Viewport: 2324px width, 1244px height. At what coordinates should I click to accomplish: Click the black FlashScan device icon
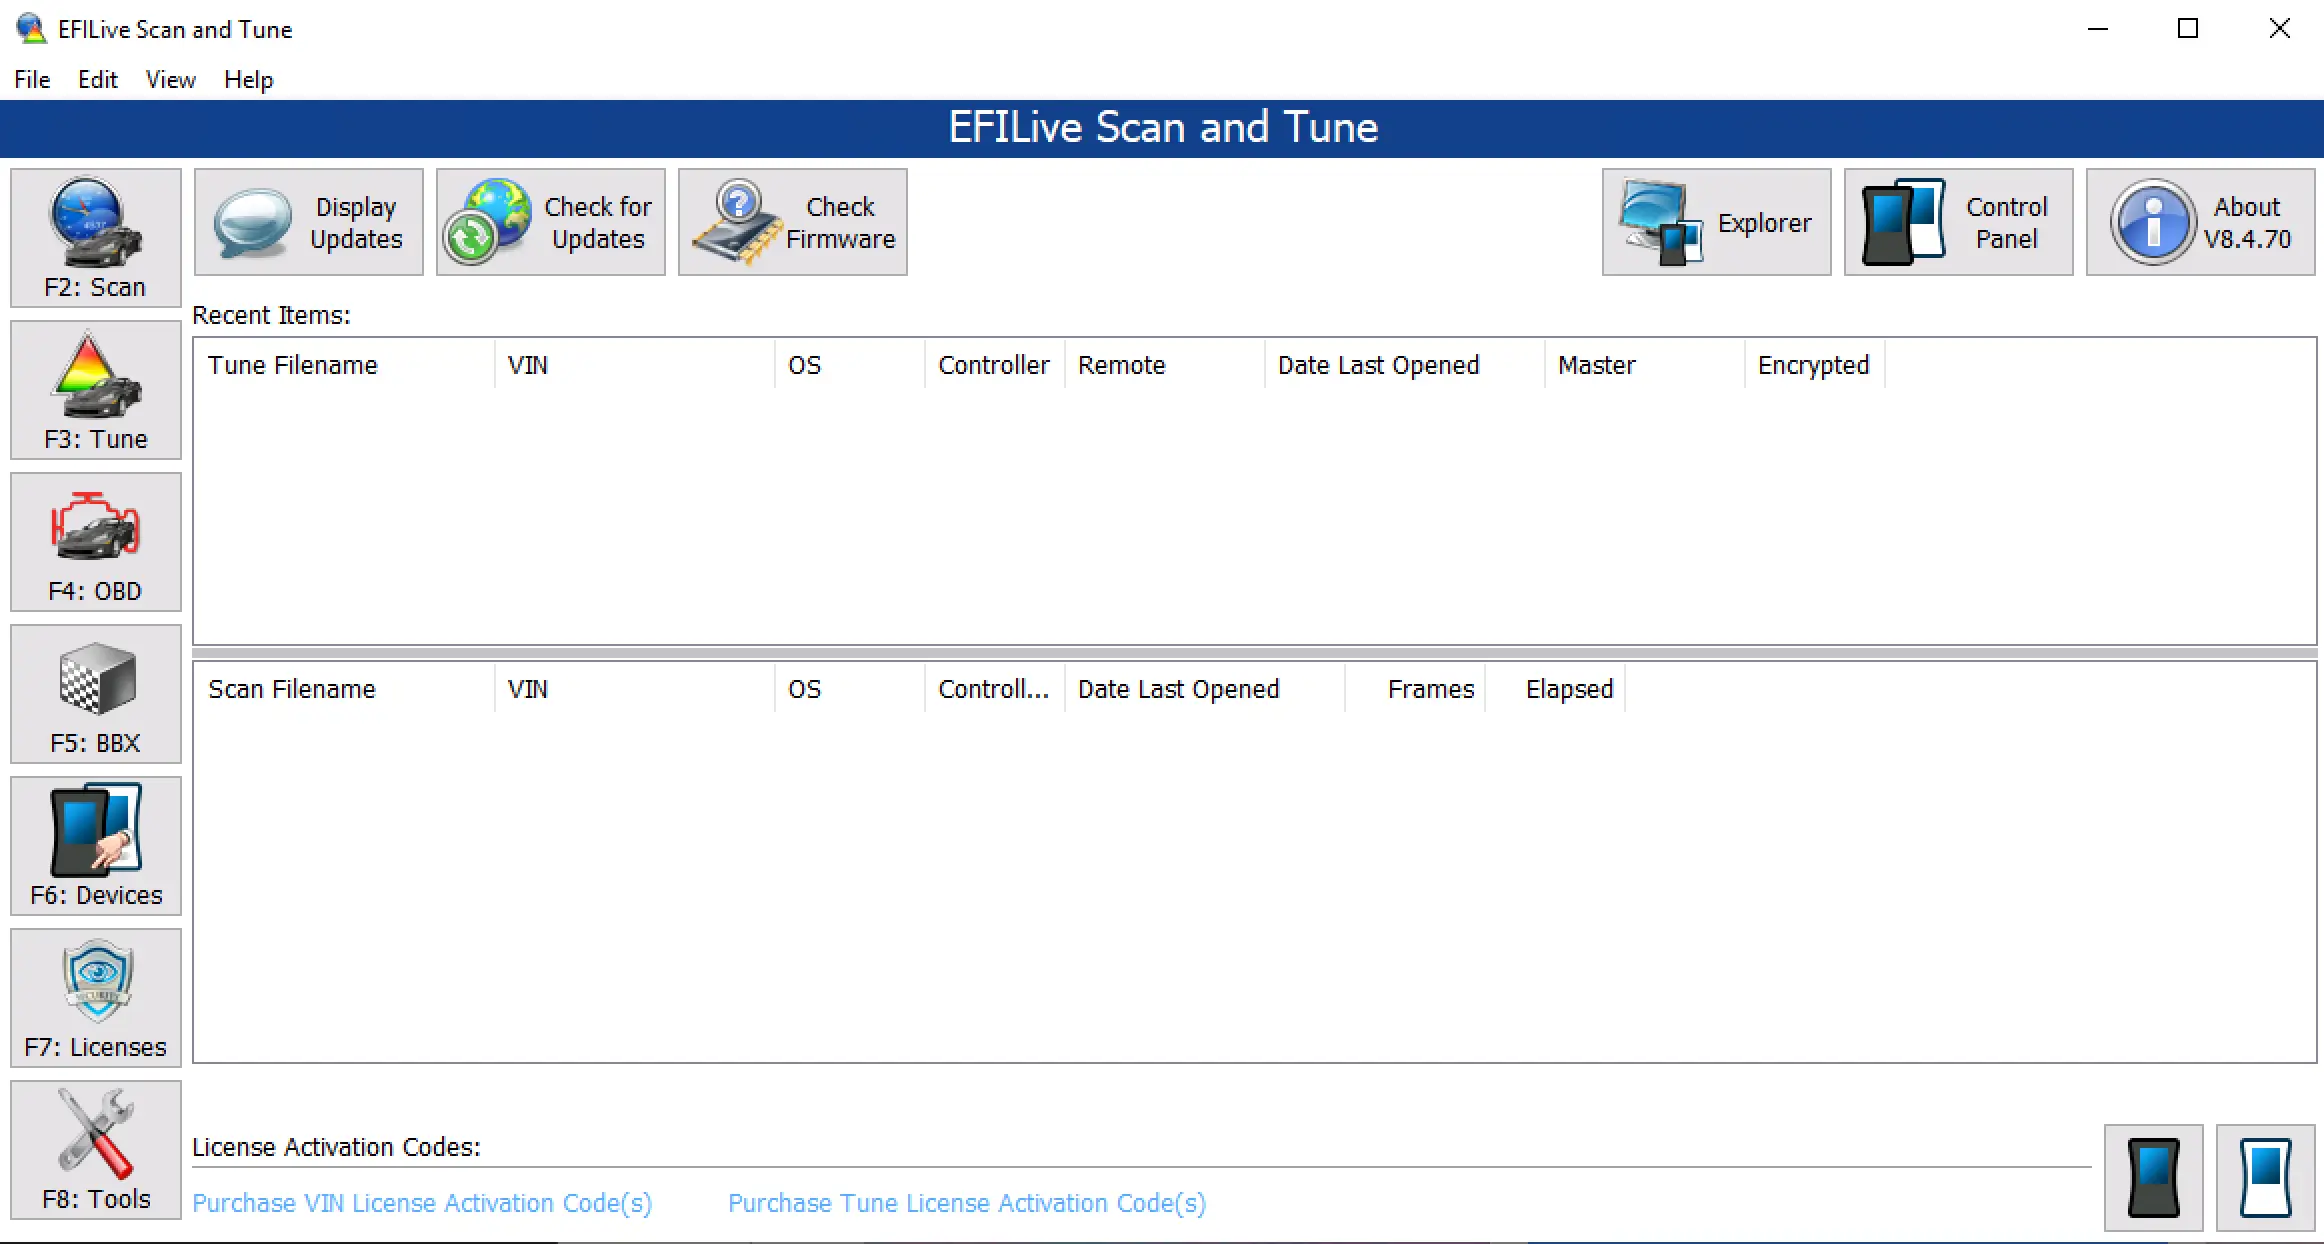coord(2154,1177)
